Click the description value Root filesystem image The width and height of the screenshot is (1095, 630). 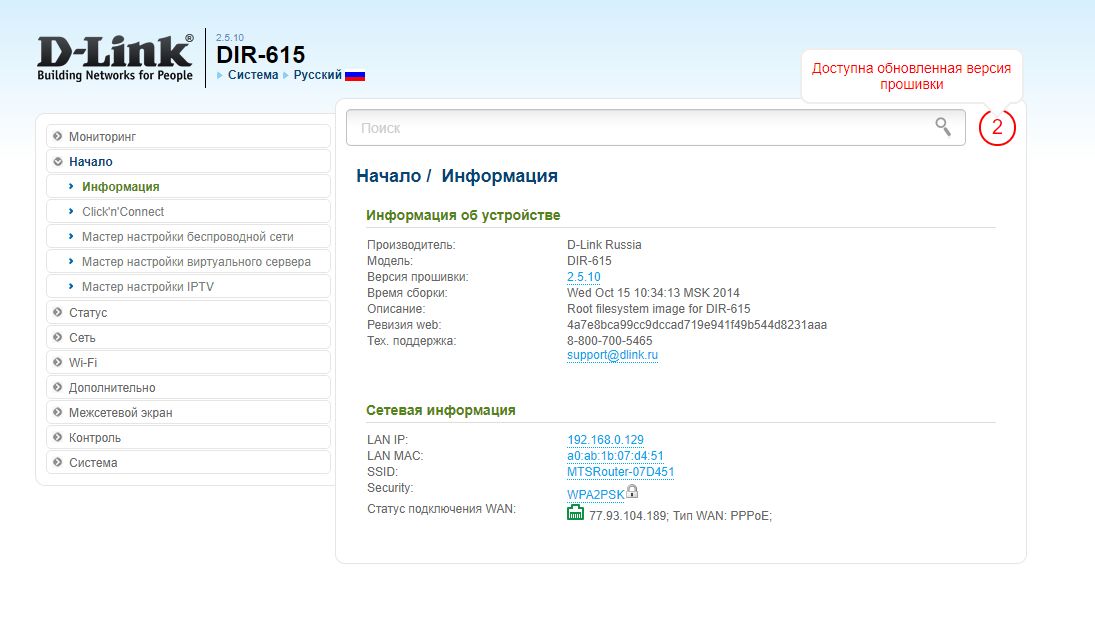click(658, 309)
